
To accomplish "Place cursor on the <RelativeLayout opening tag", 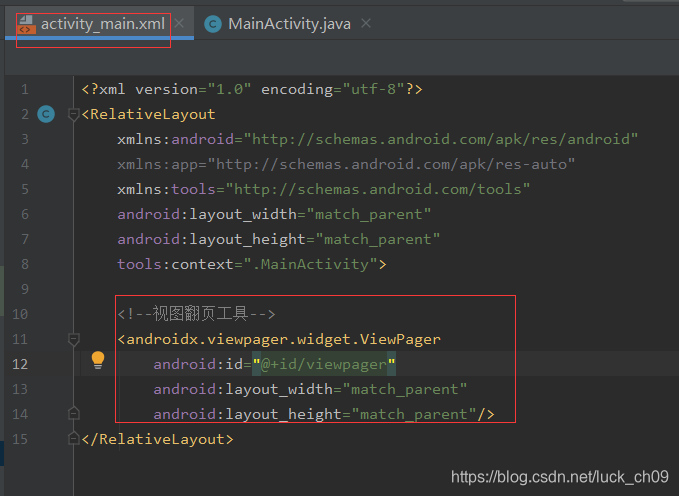I will 148,114.
